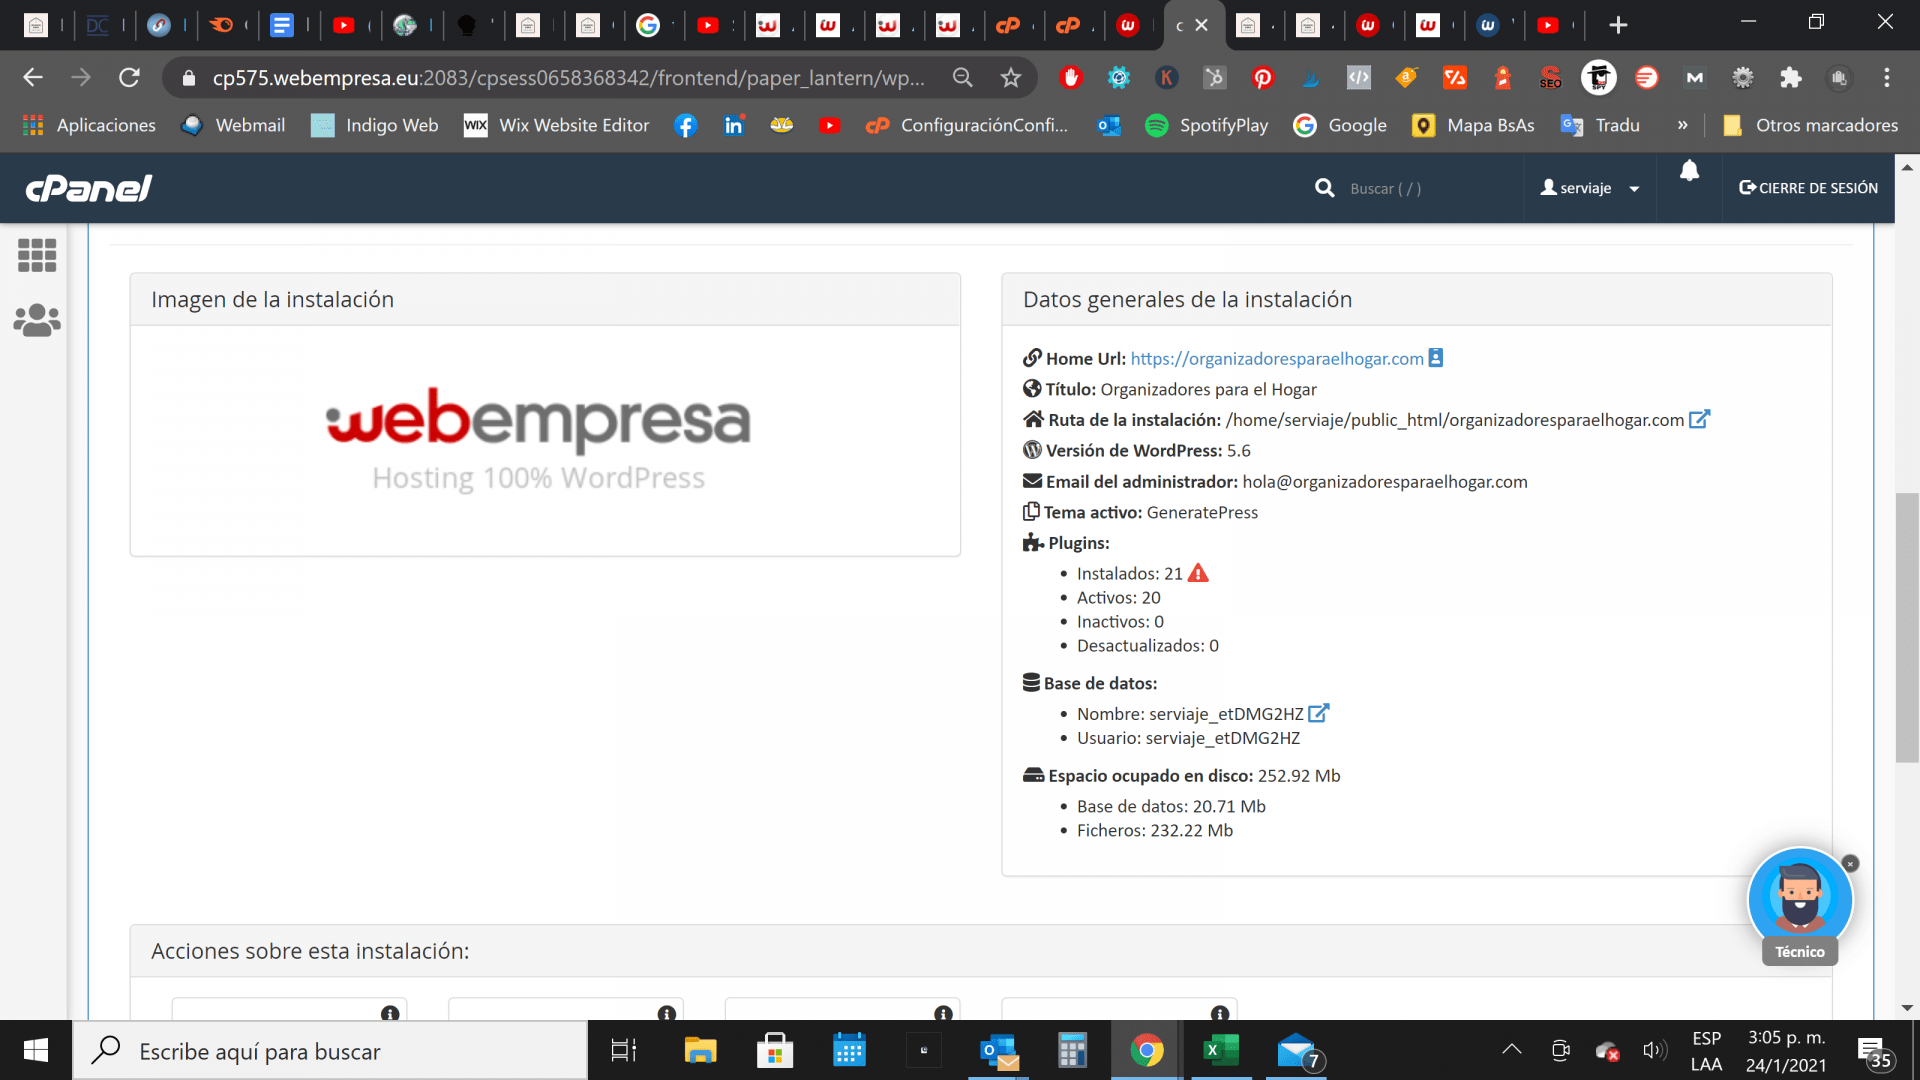
Task: Open the LinkedIn bookmark icon
Action: tap(733, 125)
